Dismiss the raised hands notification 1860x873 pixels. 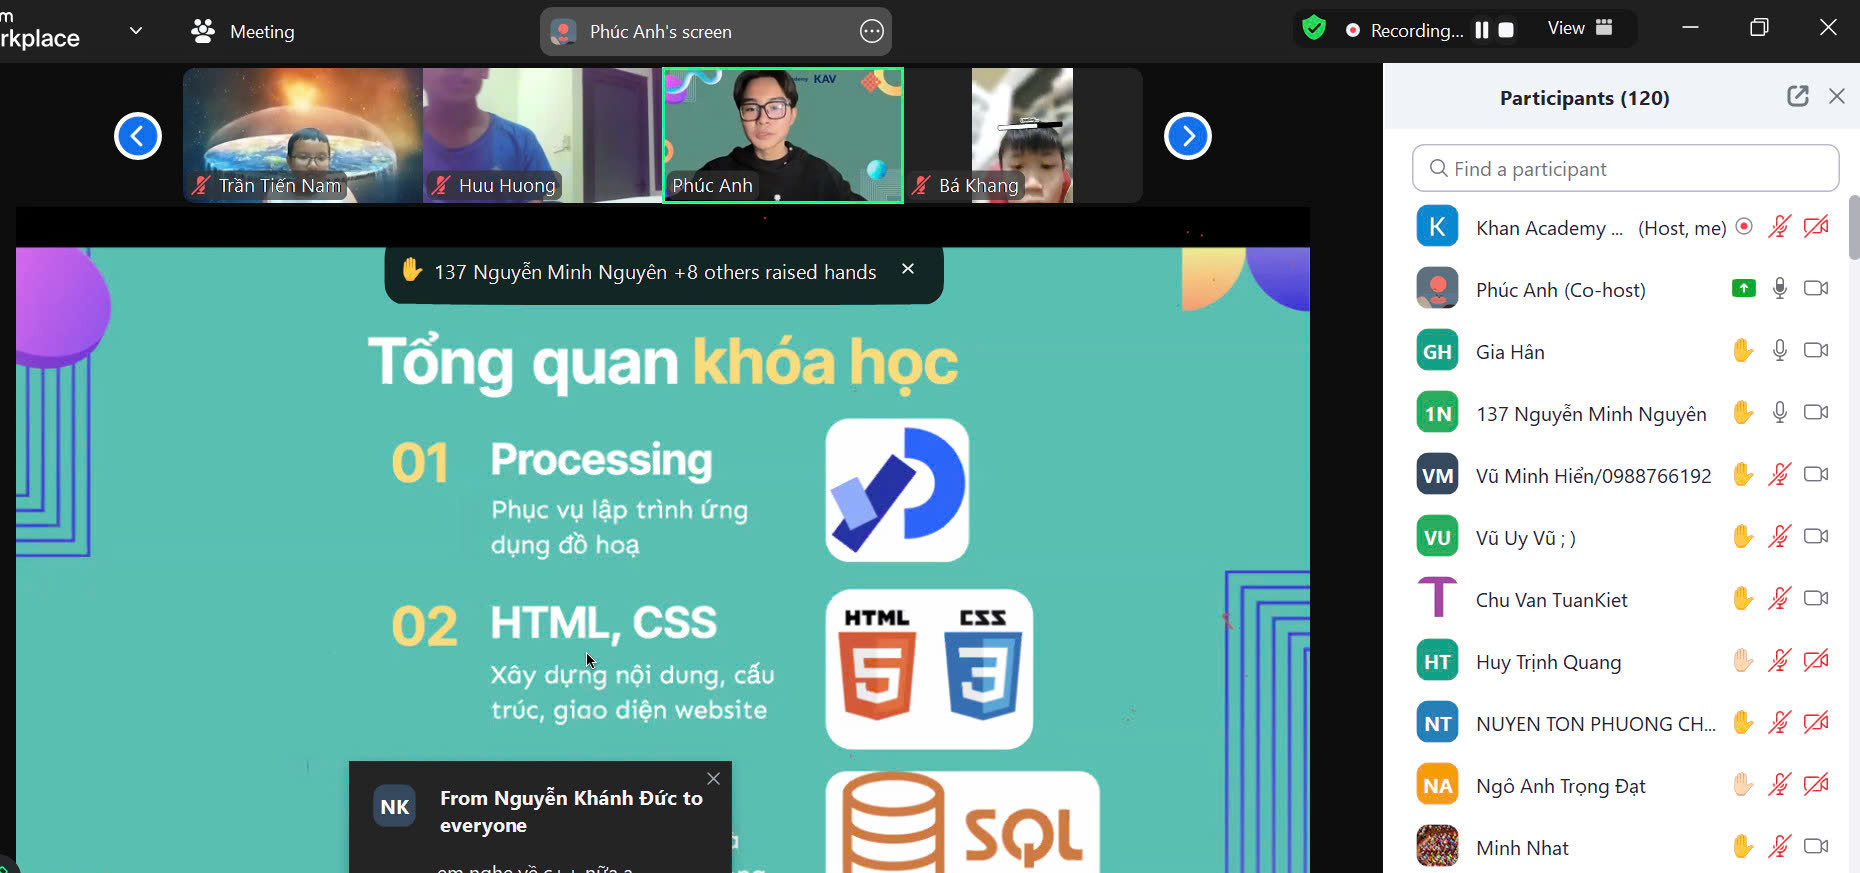908,269
